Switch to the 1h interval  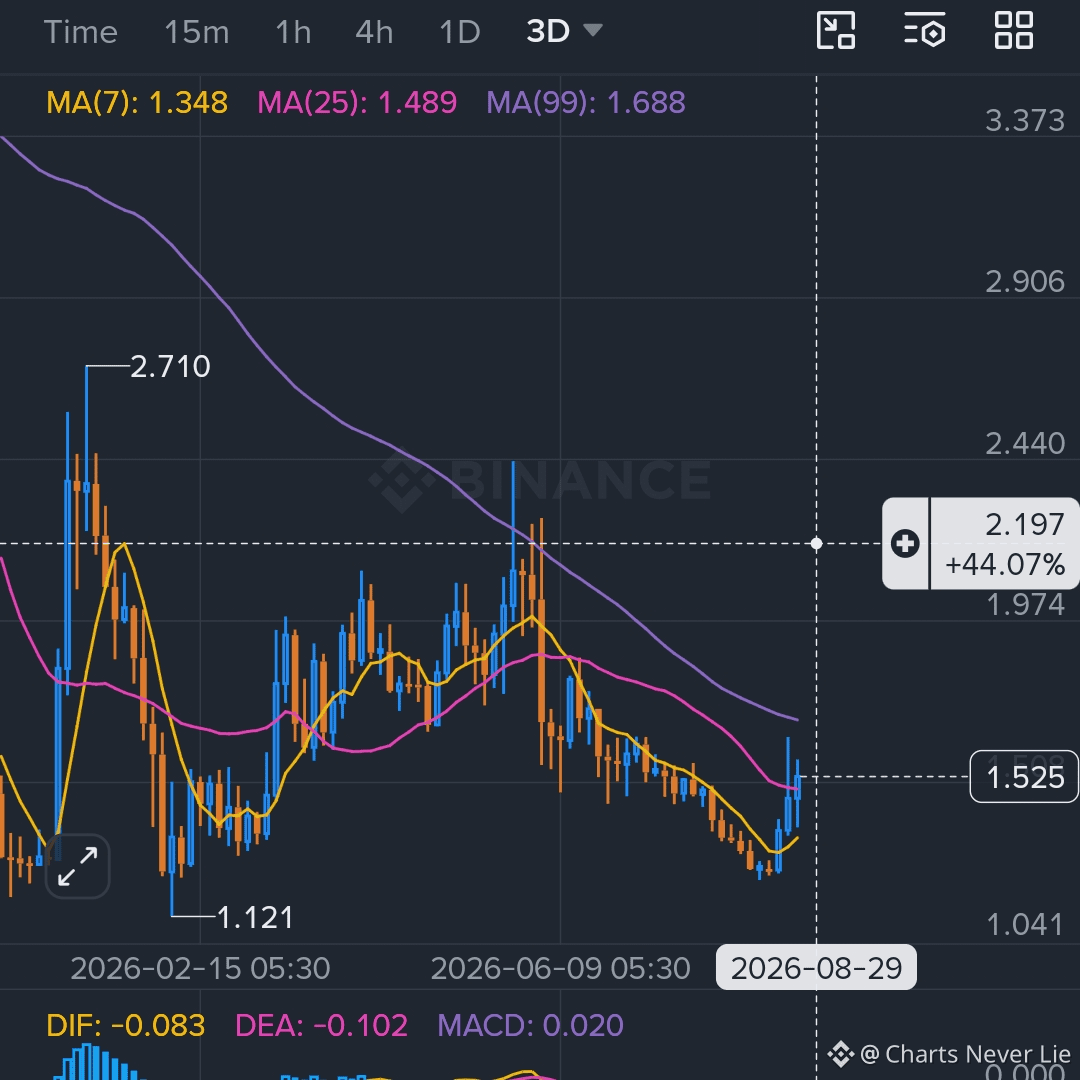tap(293, 32)
